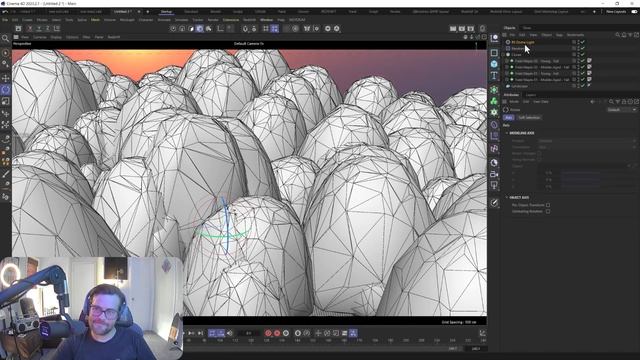Click the Render to Picture Viewer icon
640x360 pixels.
pos(462,29)
